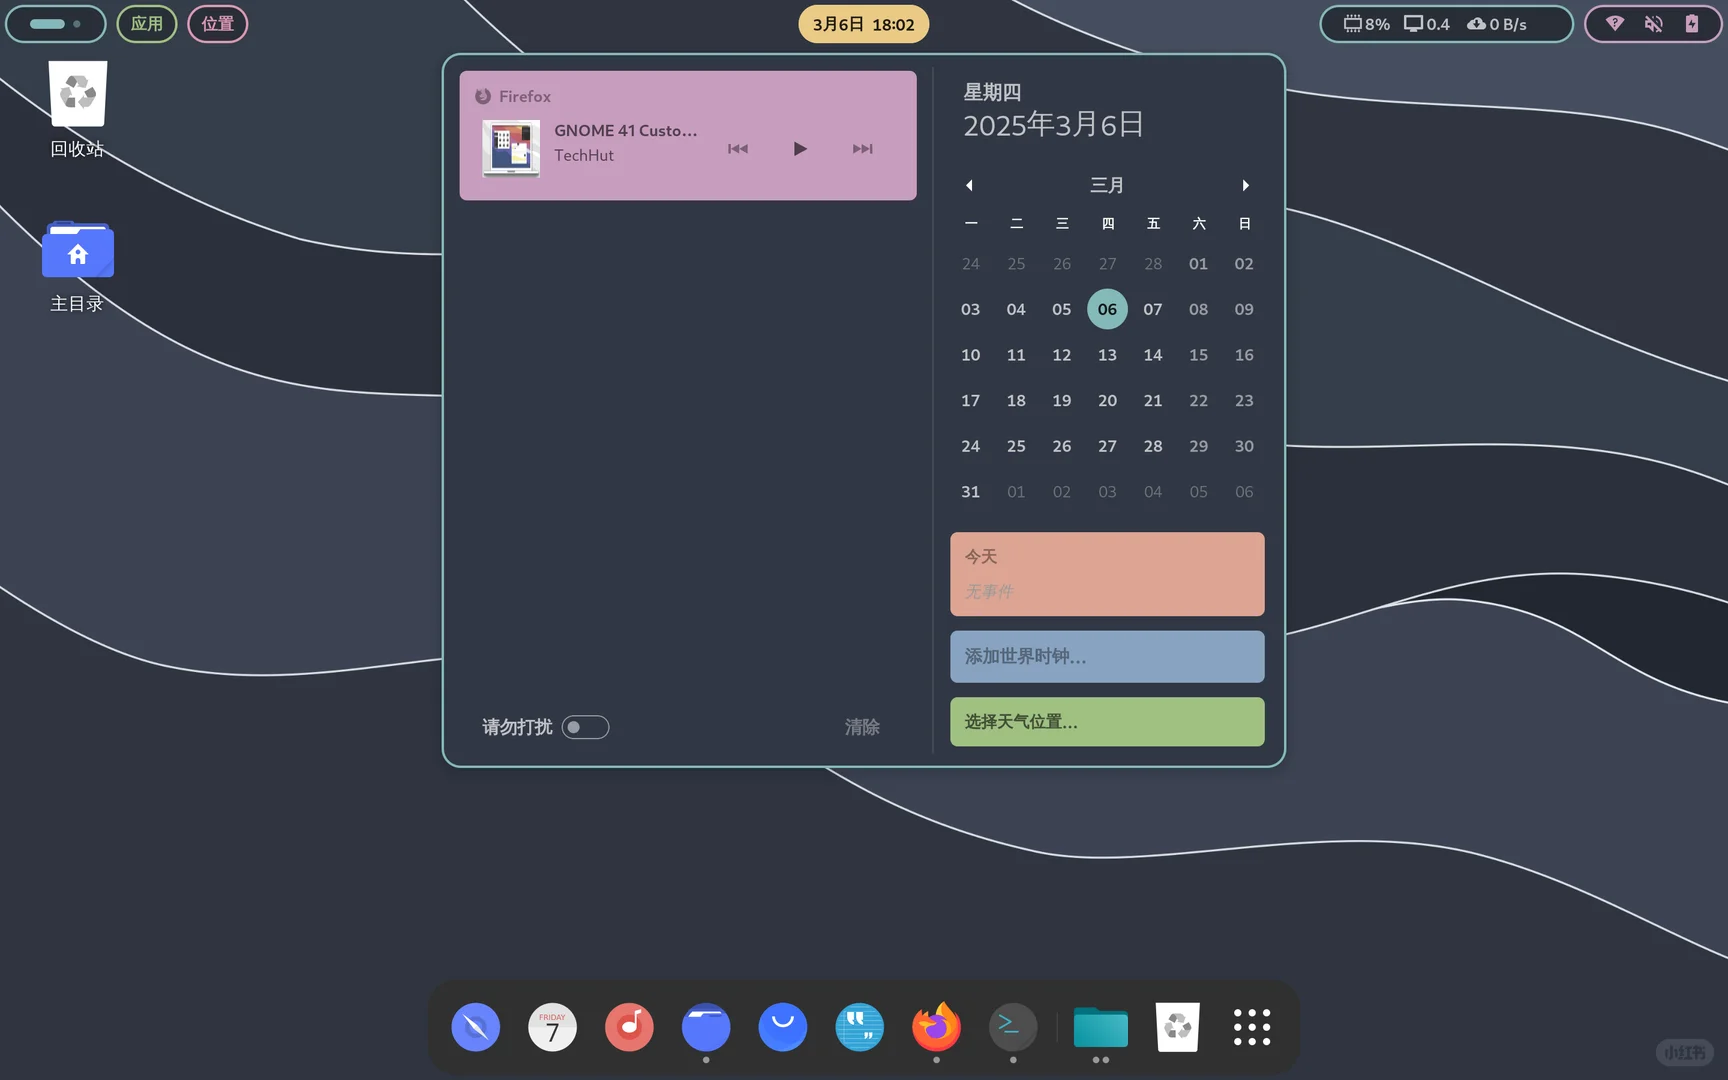Open the compass browser icon in the dock

pos(475,1027)
